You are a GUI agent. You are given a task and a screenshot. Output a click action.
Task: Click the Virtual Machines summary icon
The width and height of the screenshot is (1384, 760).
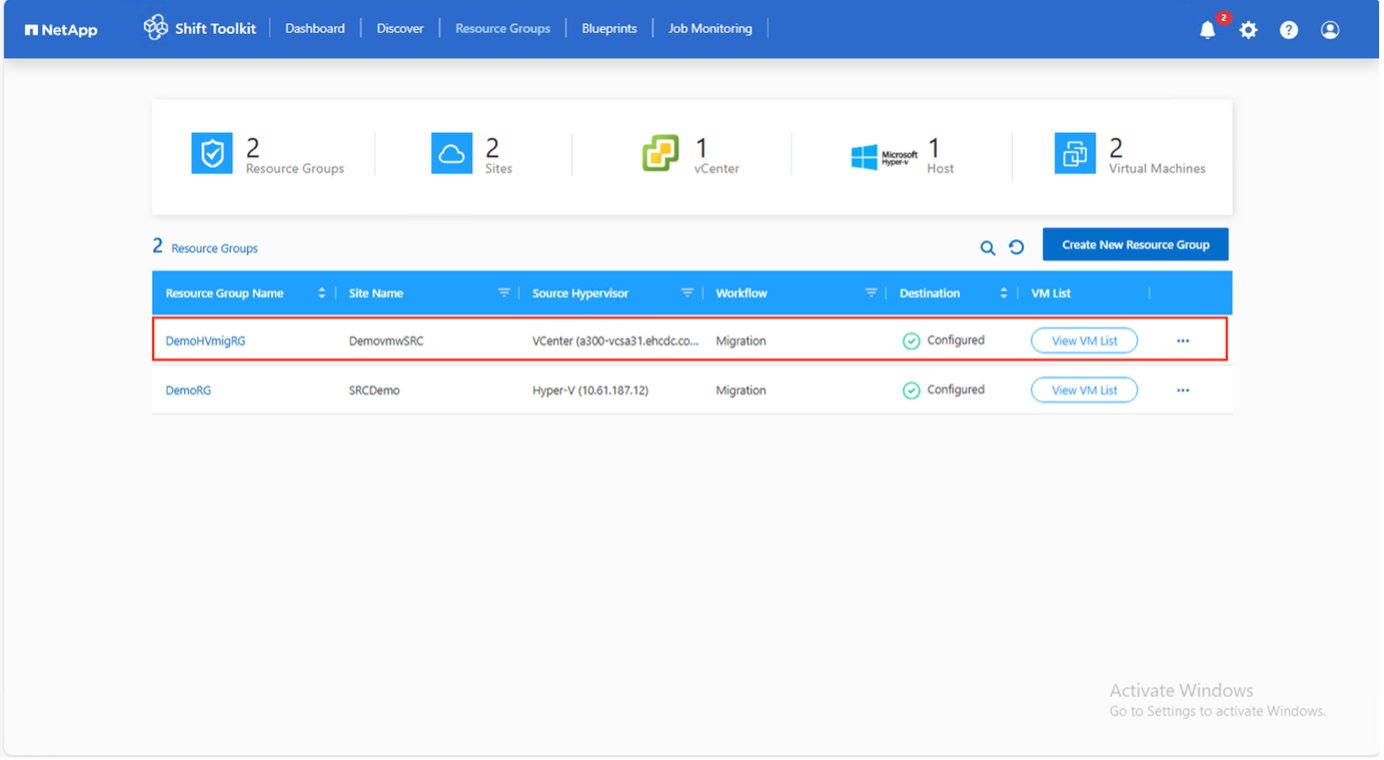pos(1075,154)
